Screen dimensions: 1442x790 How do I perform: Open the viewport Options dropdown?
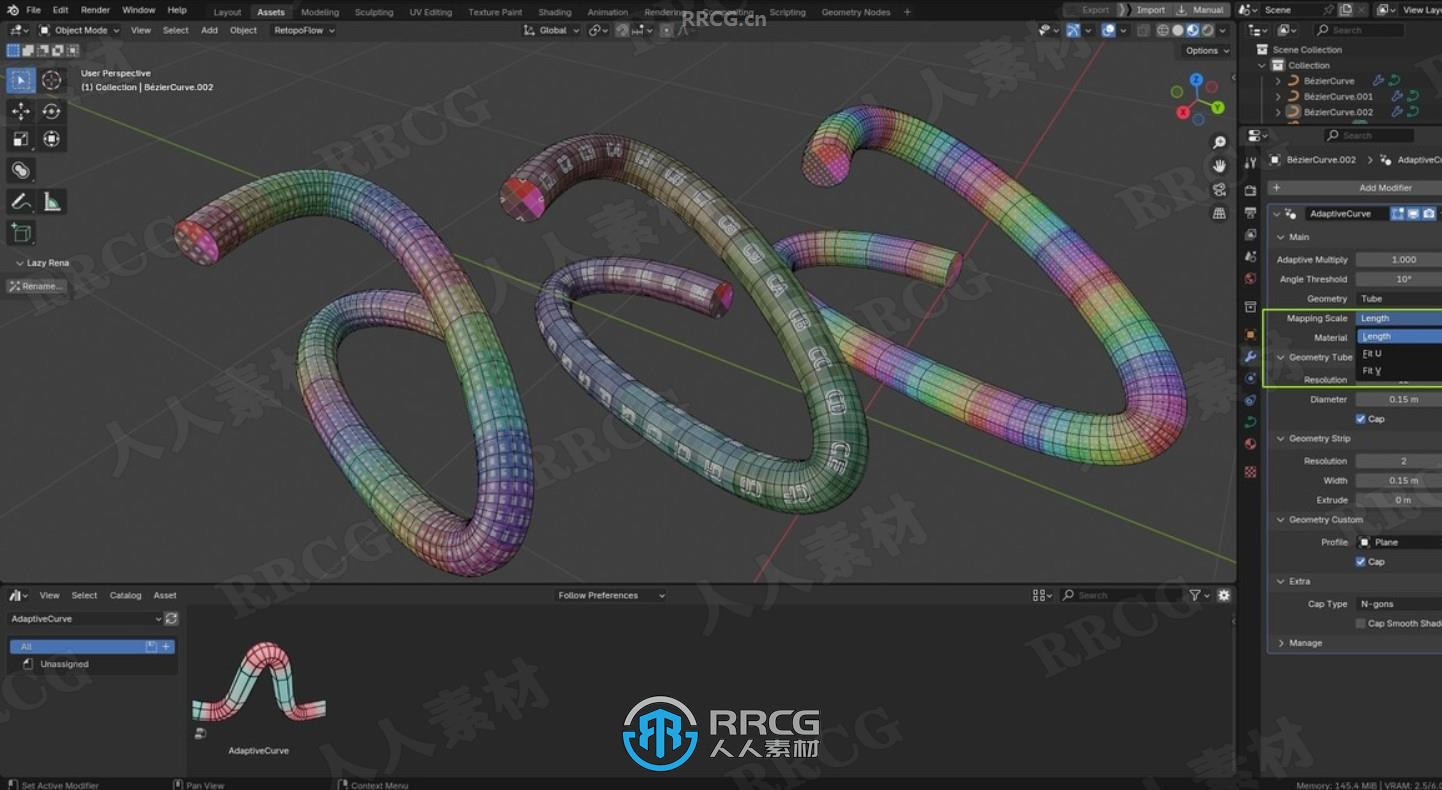pyautogui.click(x=1206, y=50)
